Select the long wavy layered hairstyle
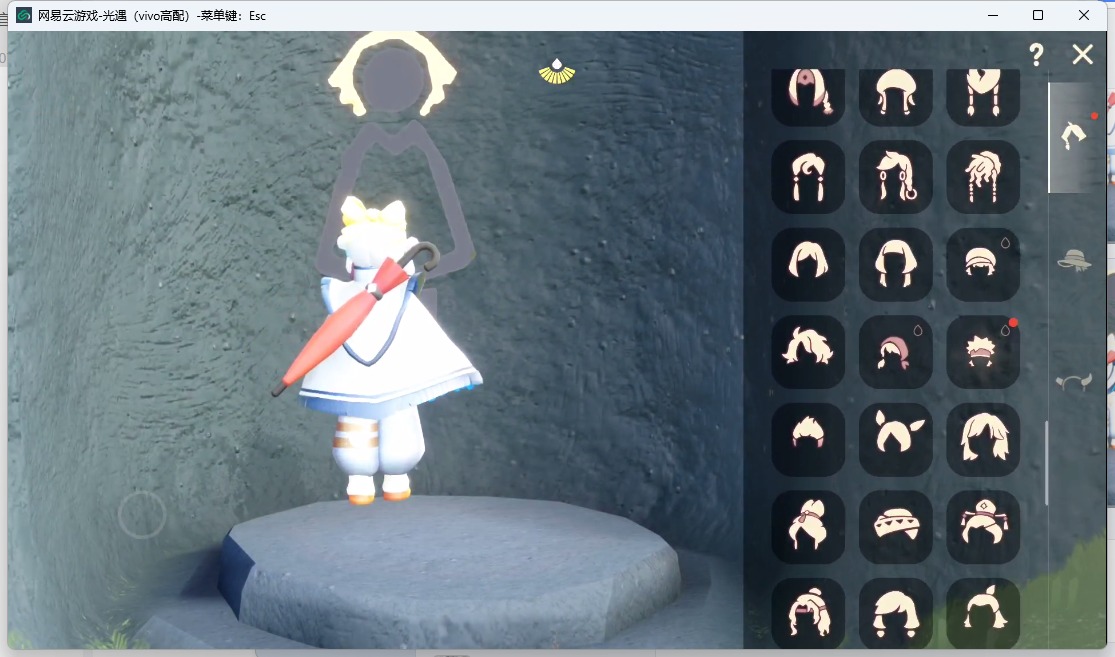Image resolution: width=1115 pixels, height=657 pixels. 983,439
